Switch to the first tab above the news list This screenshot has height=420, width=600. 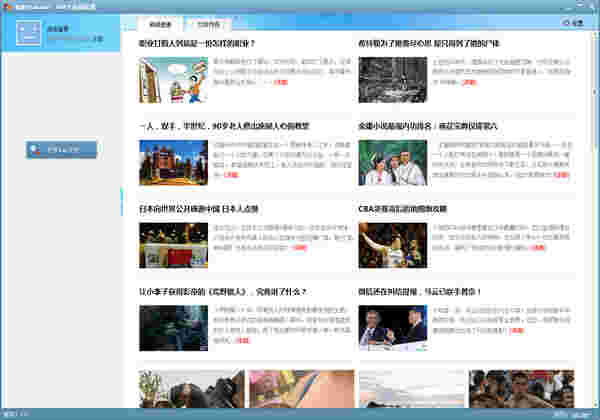pos(162,22)
